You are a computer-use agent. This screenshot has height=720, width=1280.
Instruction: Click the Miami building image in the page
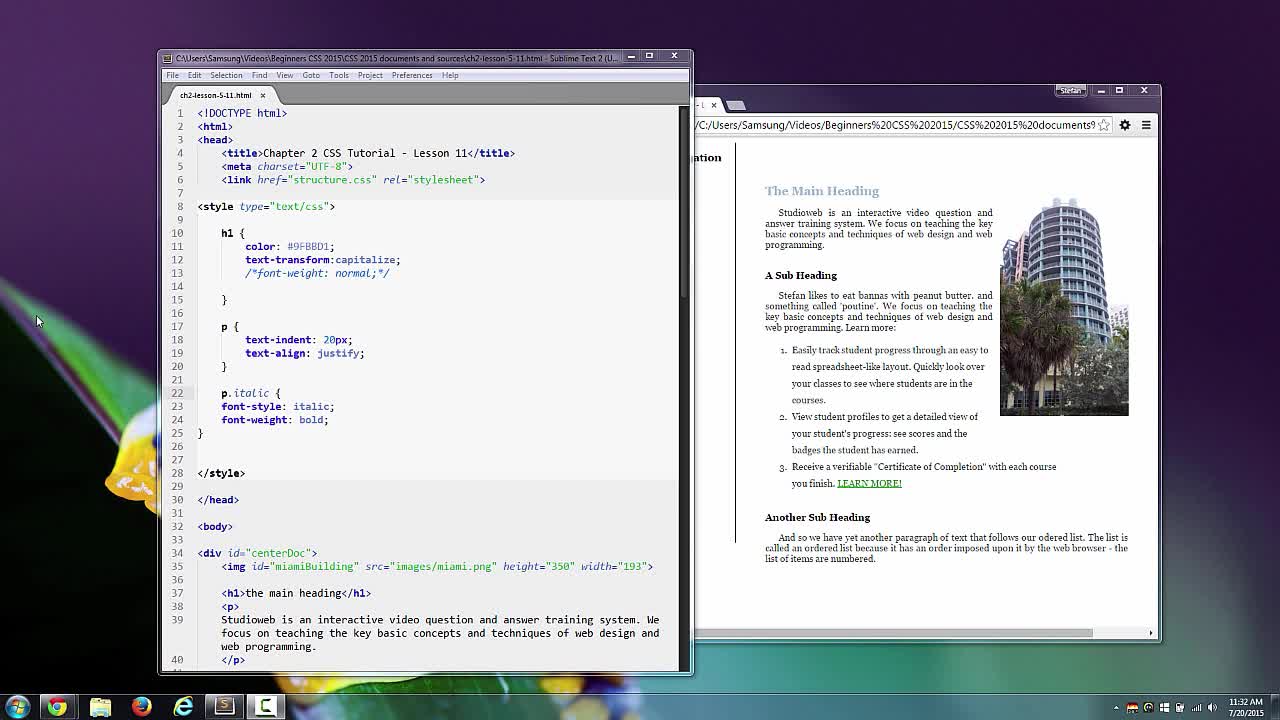1064,307
